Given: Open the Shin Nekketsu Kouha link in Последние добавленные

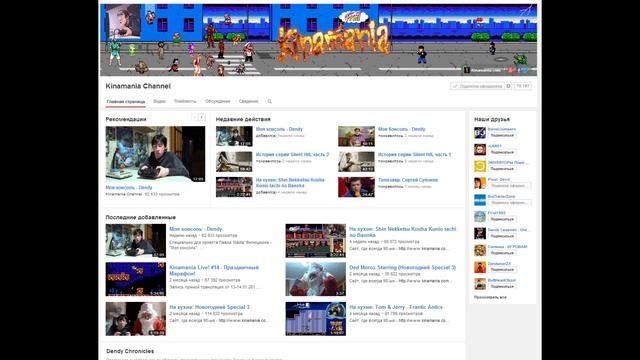Looking at the screenshot, I should click(402, 232).
